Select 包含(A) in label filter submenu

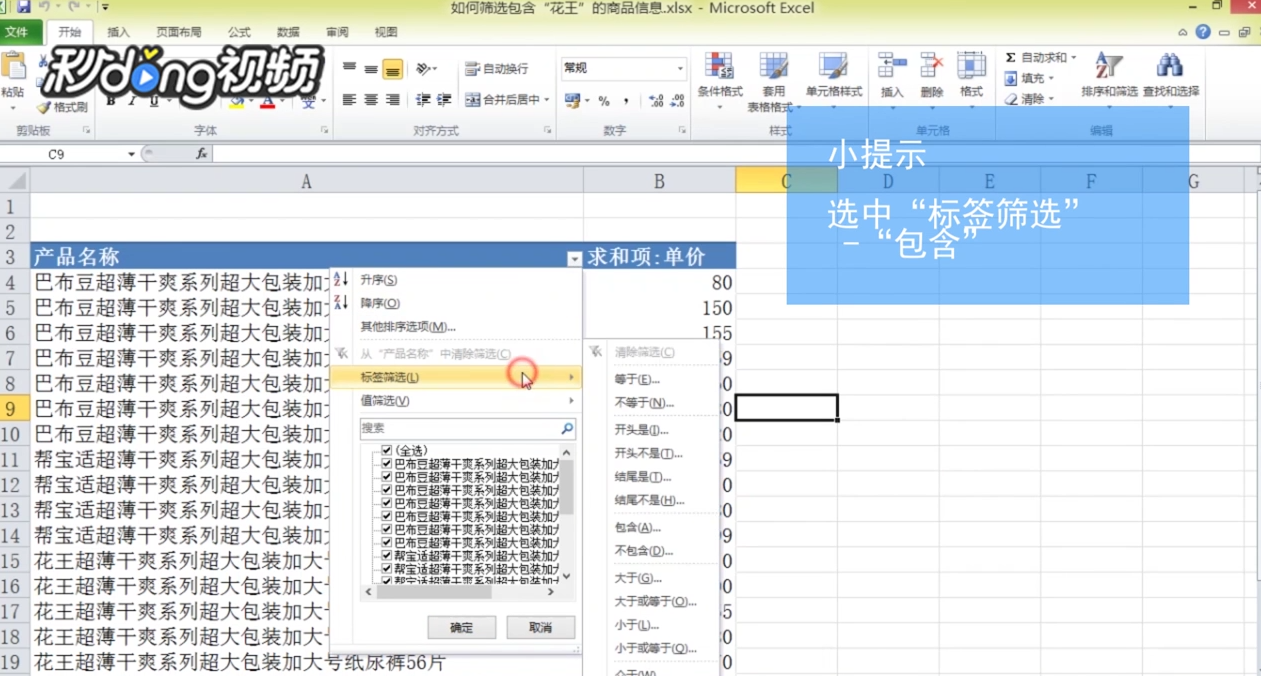[637, 527]
